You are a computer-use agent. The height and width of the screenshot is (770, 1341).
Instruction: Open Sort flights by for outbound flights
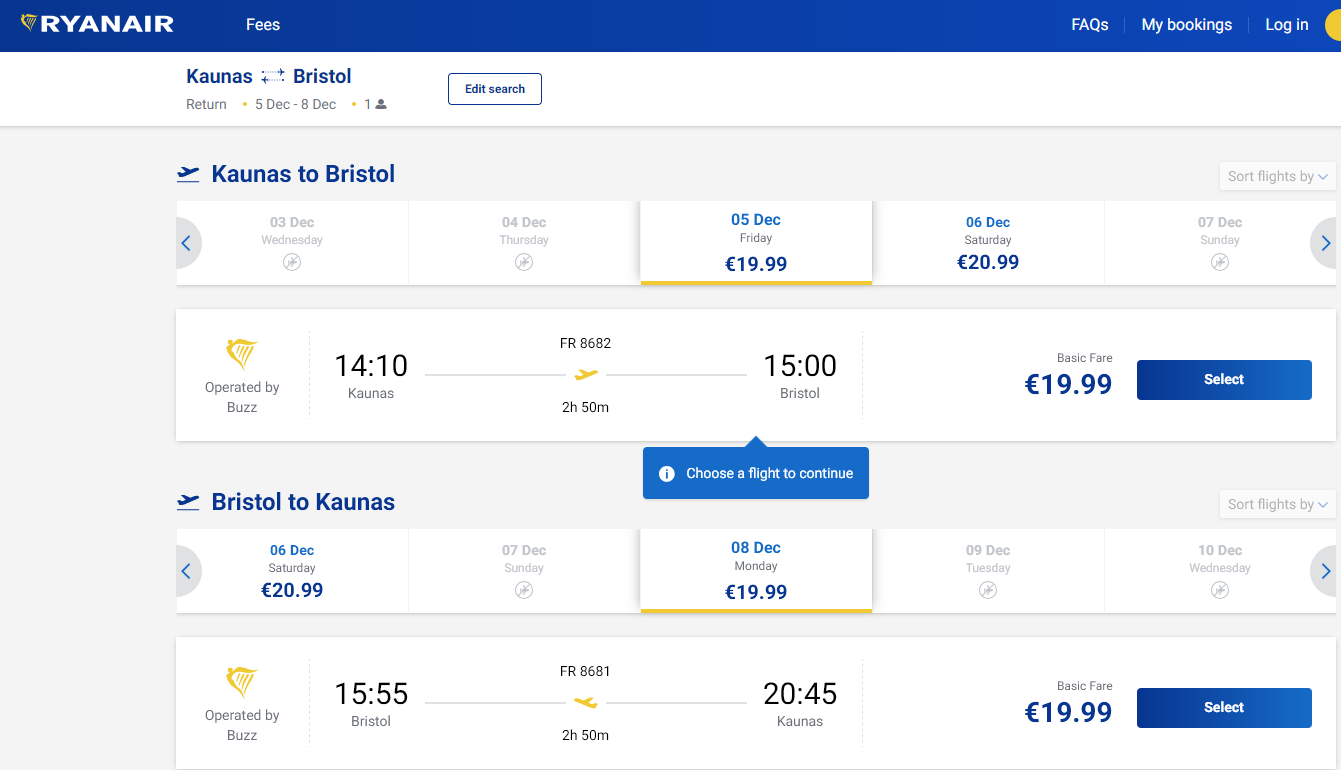click(x=1277, y=176)
